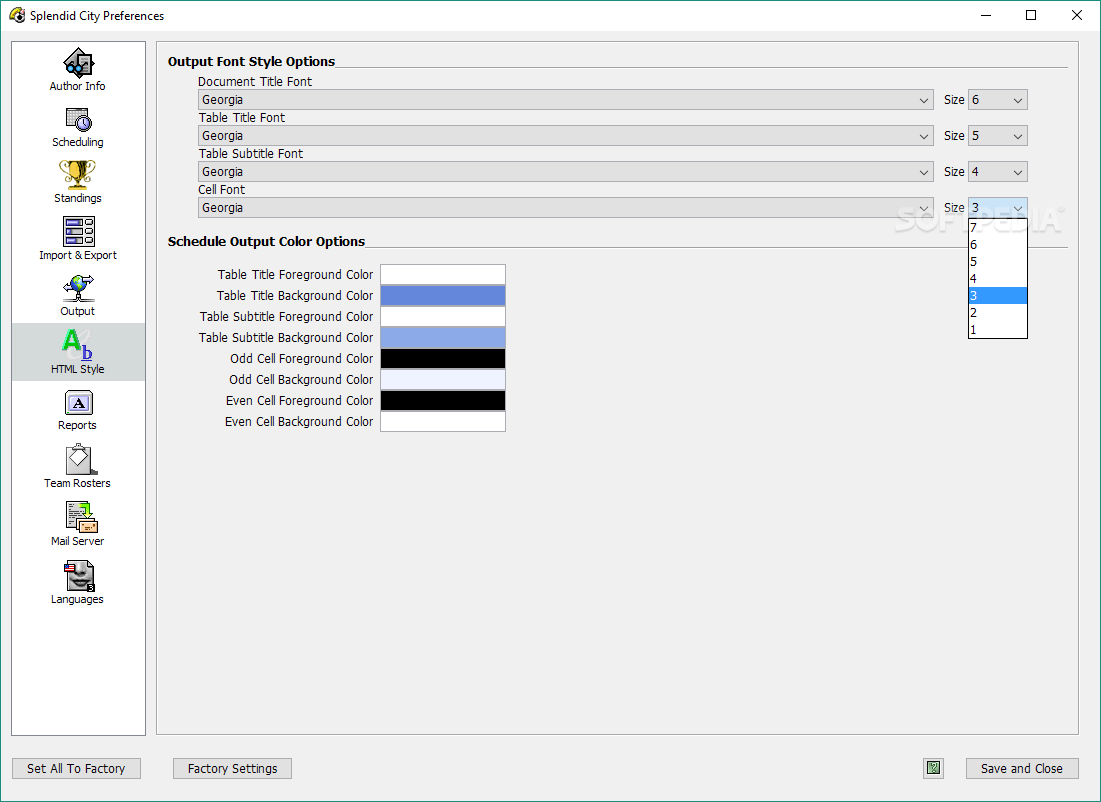Open the Team Rosters clipboard icon

pos(79,460)
